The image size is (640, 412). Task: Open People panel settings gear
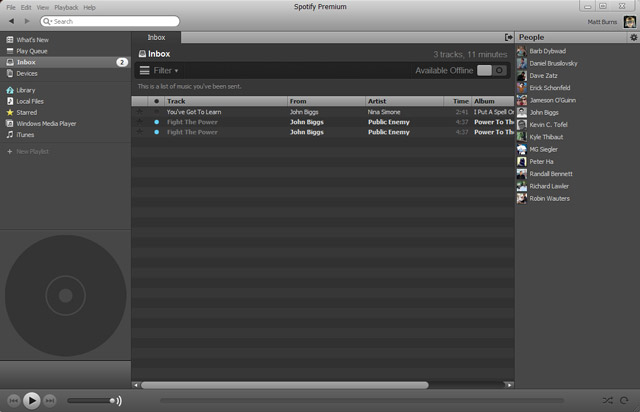pyautogui.click(x=633, y=37)
